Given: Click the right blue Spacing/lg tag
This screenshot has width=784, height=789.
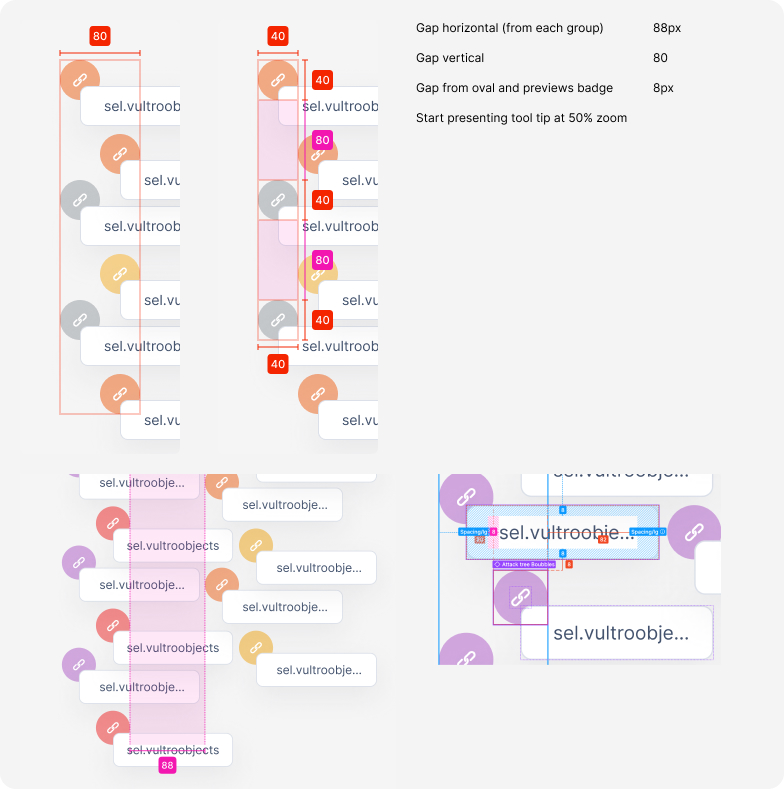Looking at the screenshot, I should point(646,532).
